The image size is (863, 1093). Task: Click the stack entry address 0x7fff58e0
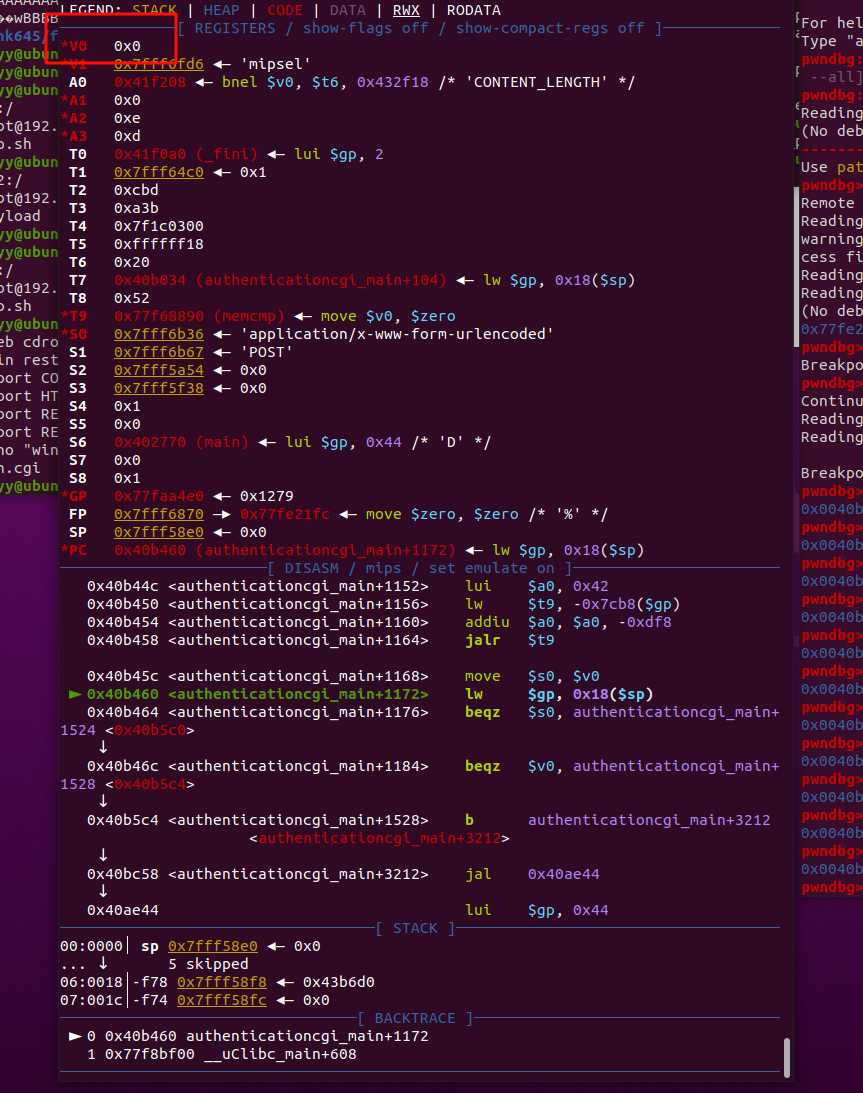point(213,947)
